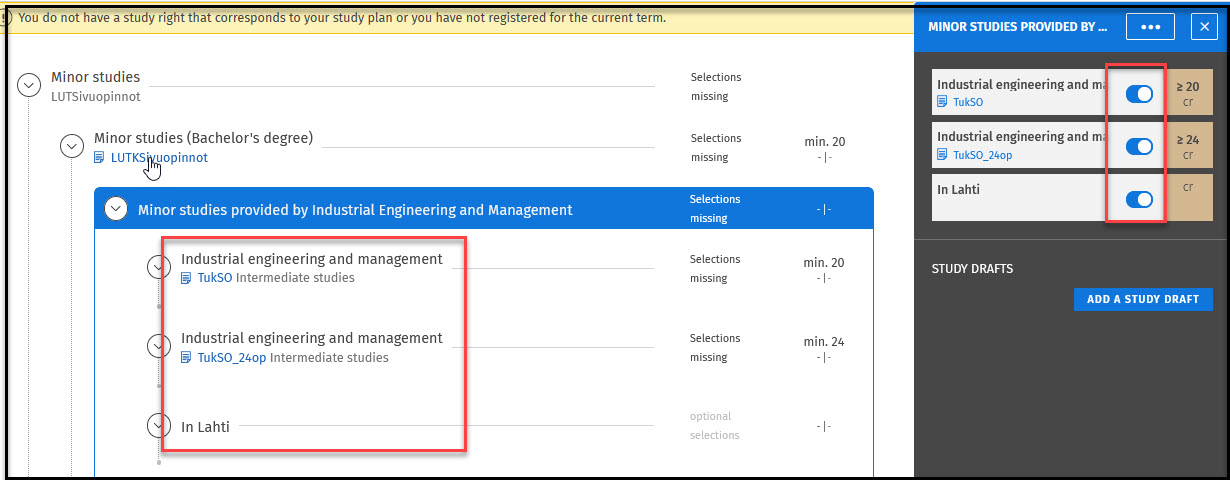The image size is (1230, 480).
Task: Collapse the blue Industrial Engineering and Management header
Action: tap(117, 209)
